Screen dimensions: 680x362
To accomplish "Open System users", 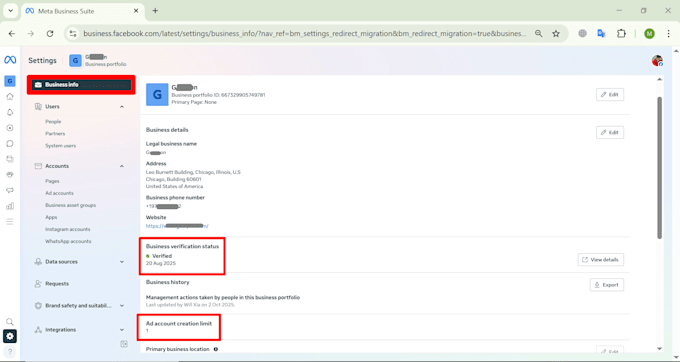I will click(60, 146).
